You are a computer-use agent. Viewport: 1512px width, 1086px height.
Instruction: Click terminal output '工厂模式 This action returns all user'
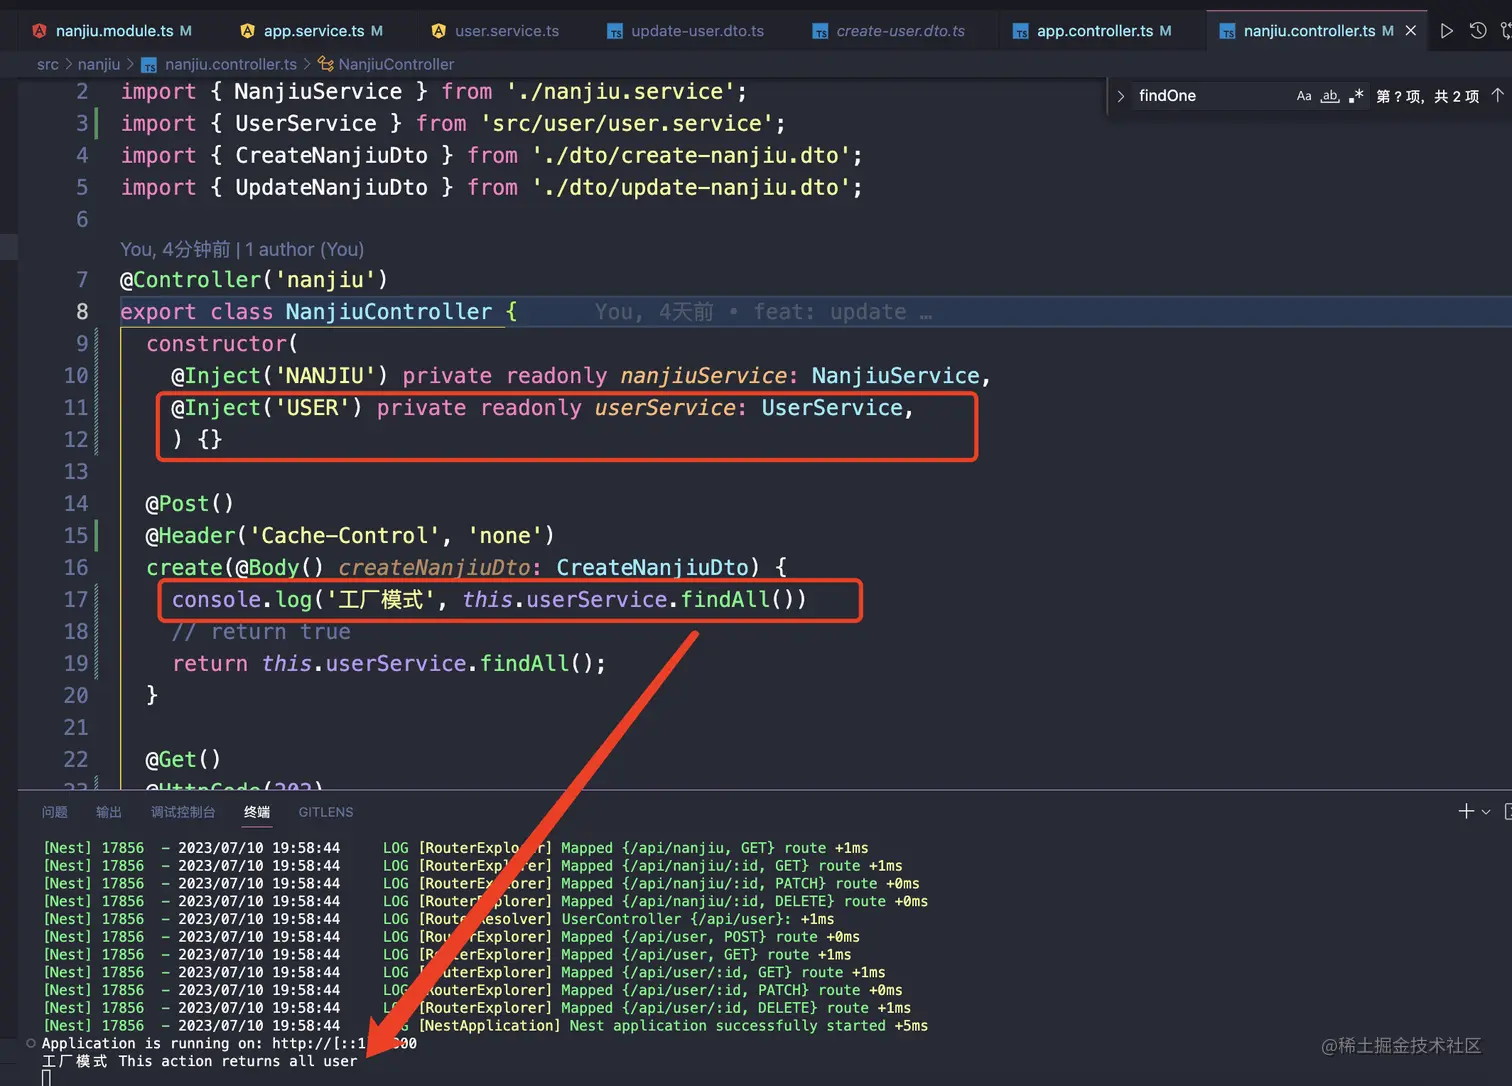(200, 1062)
